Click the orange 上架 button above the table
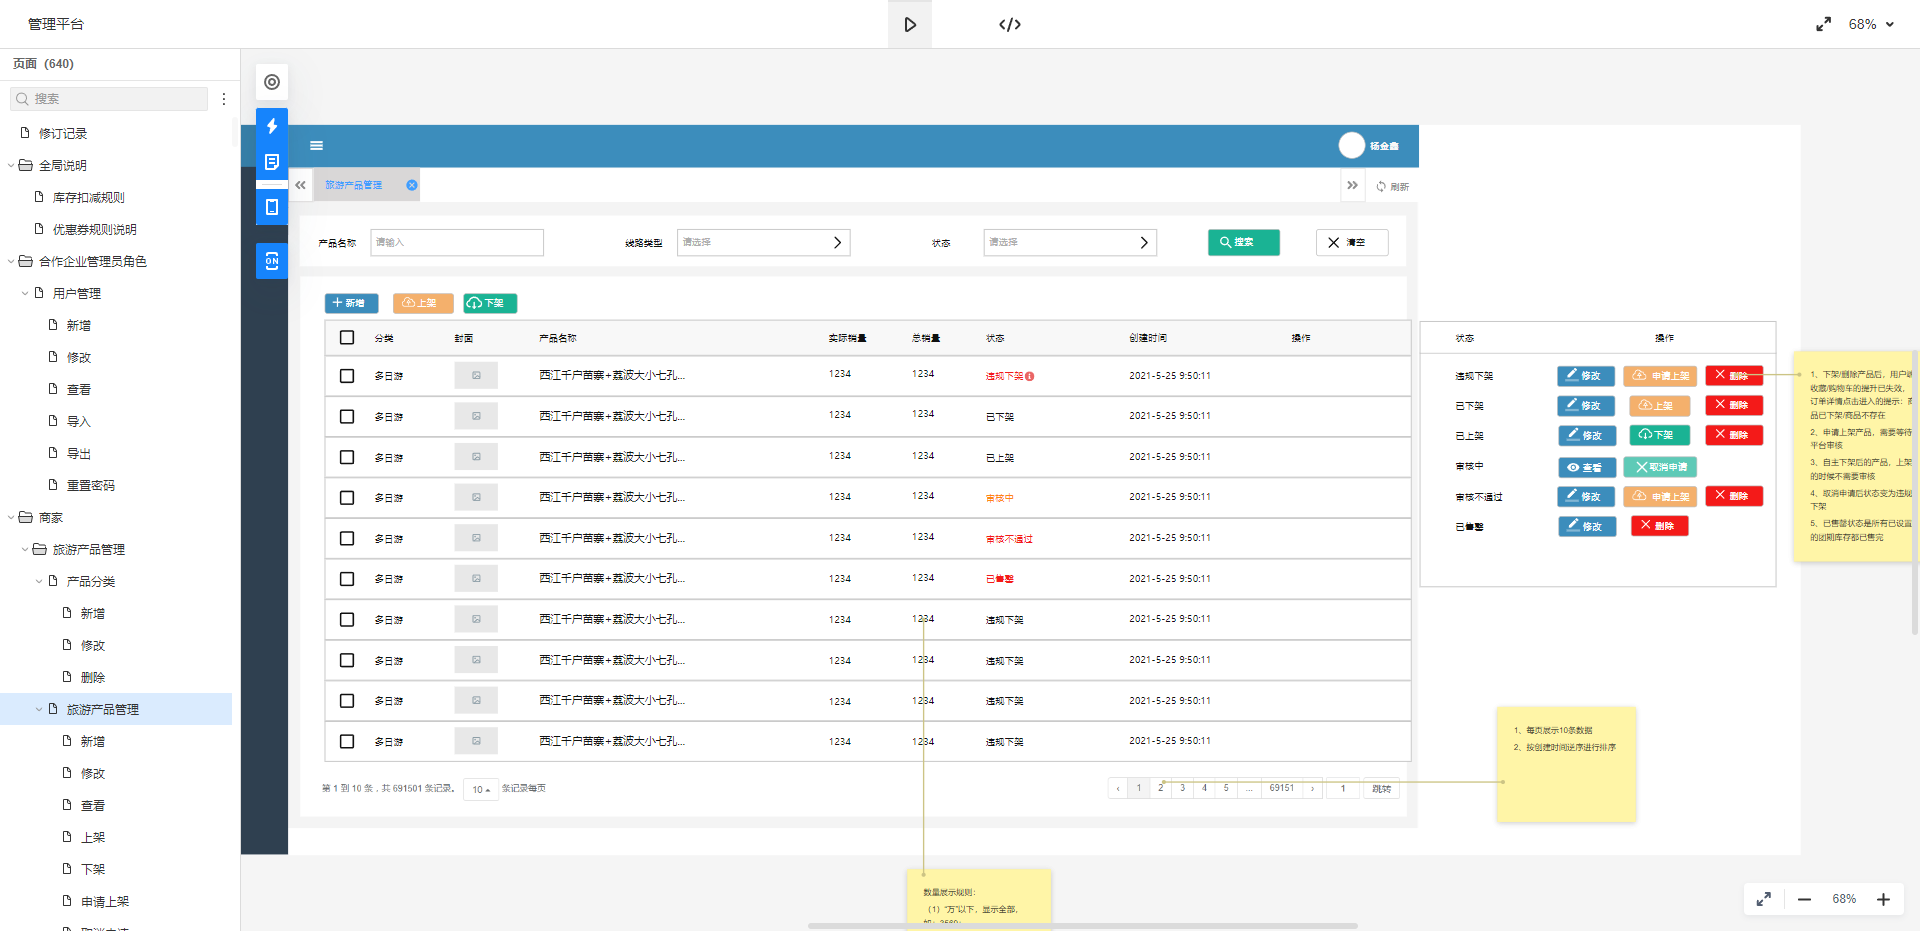1920x931 pixels. (423, 303)
